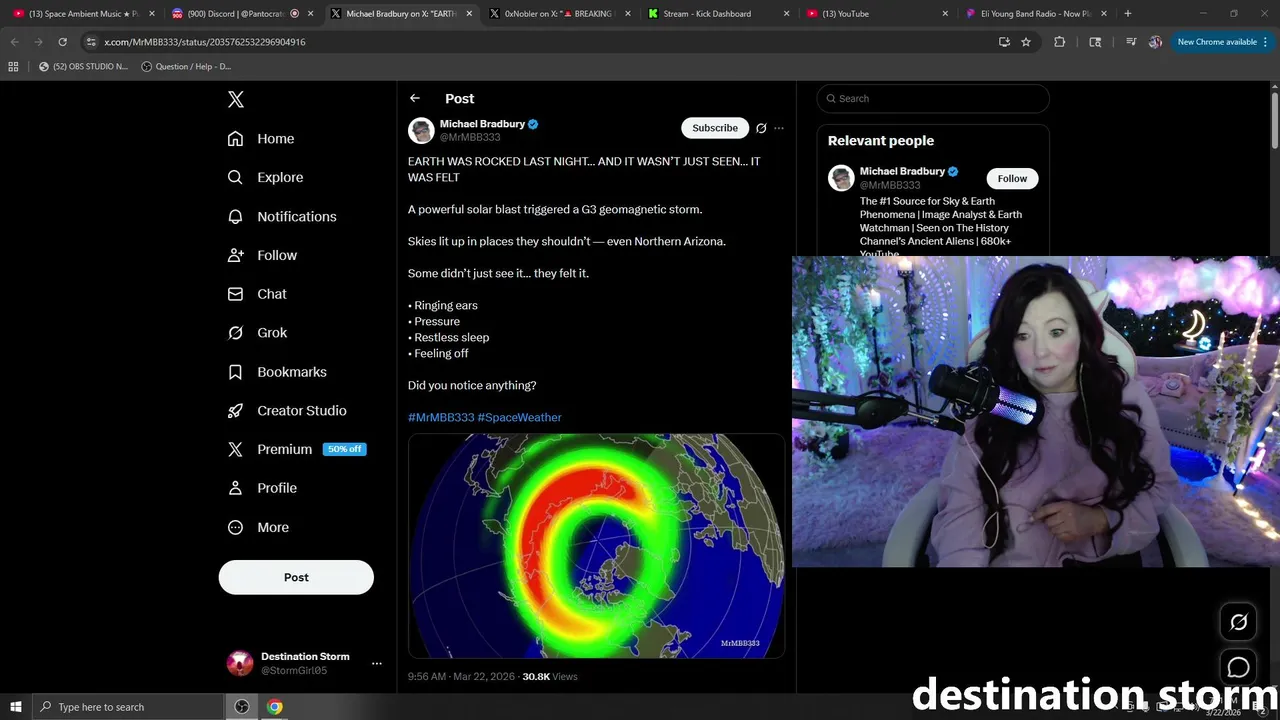Open the Windows Start menu
The width and height of the screenshot is (1280, 720).
[15, 707]
